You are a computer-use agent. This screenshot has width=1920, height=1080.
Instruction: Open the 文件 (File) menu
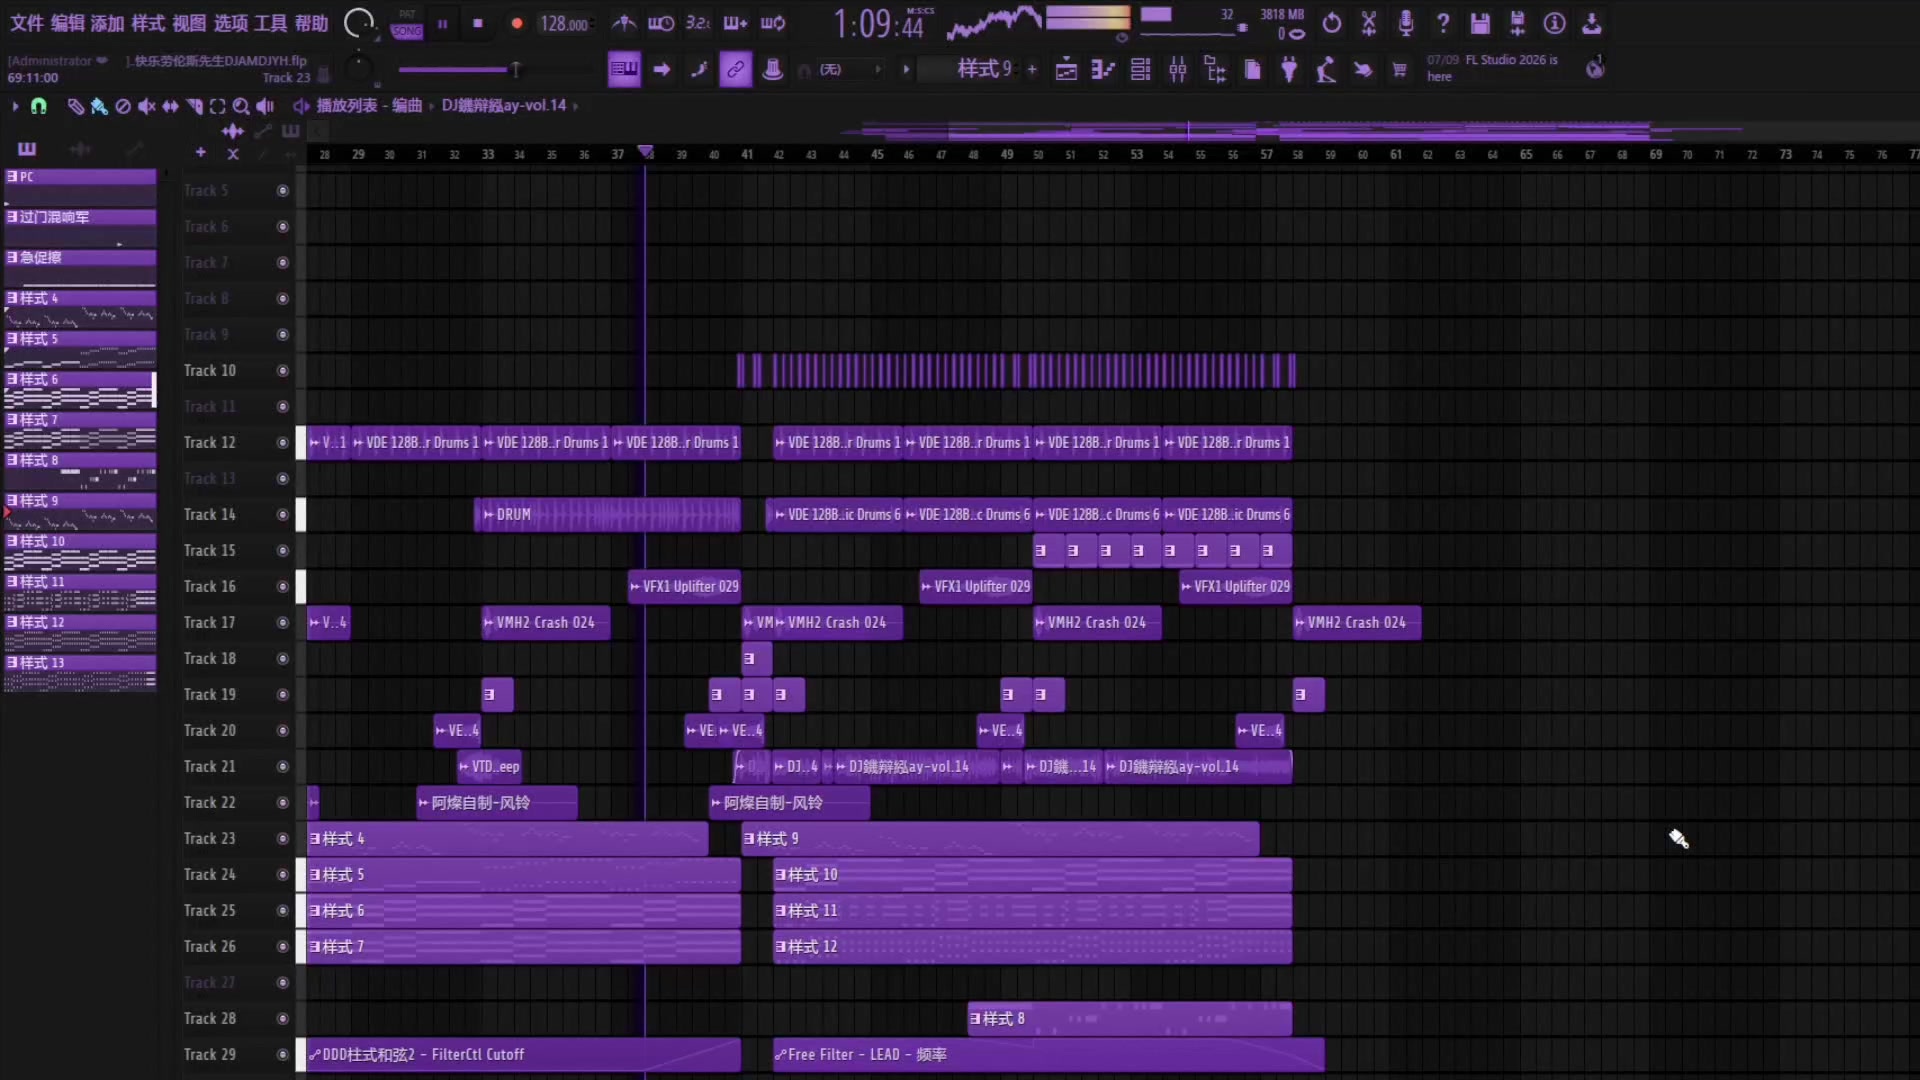(x=26, y=23)
